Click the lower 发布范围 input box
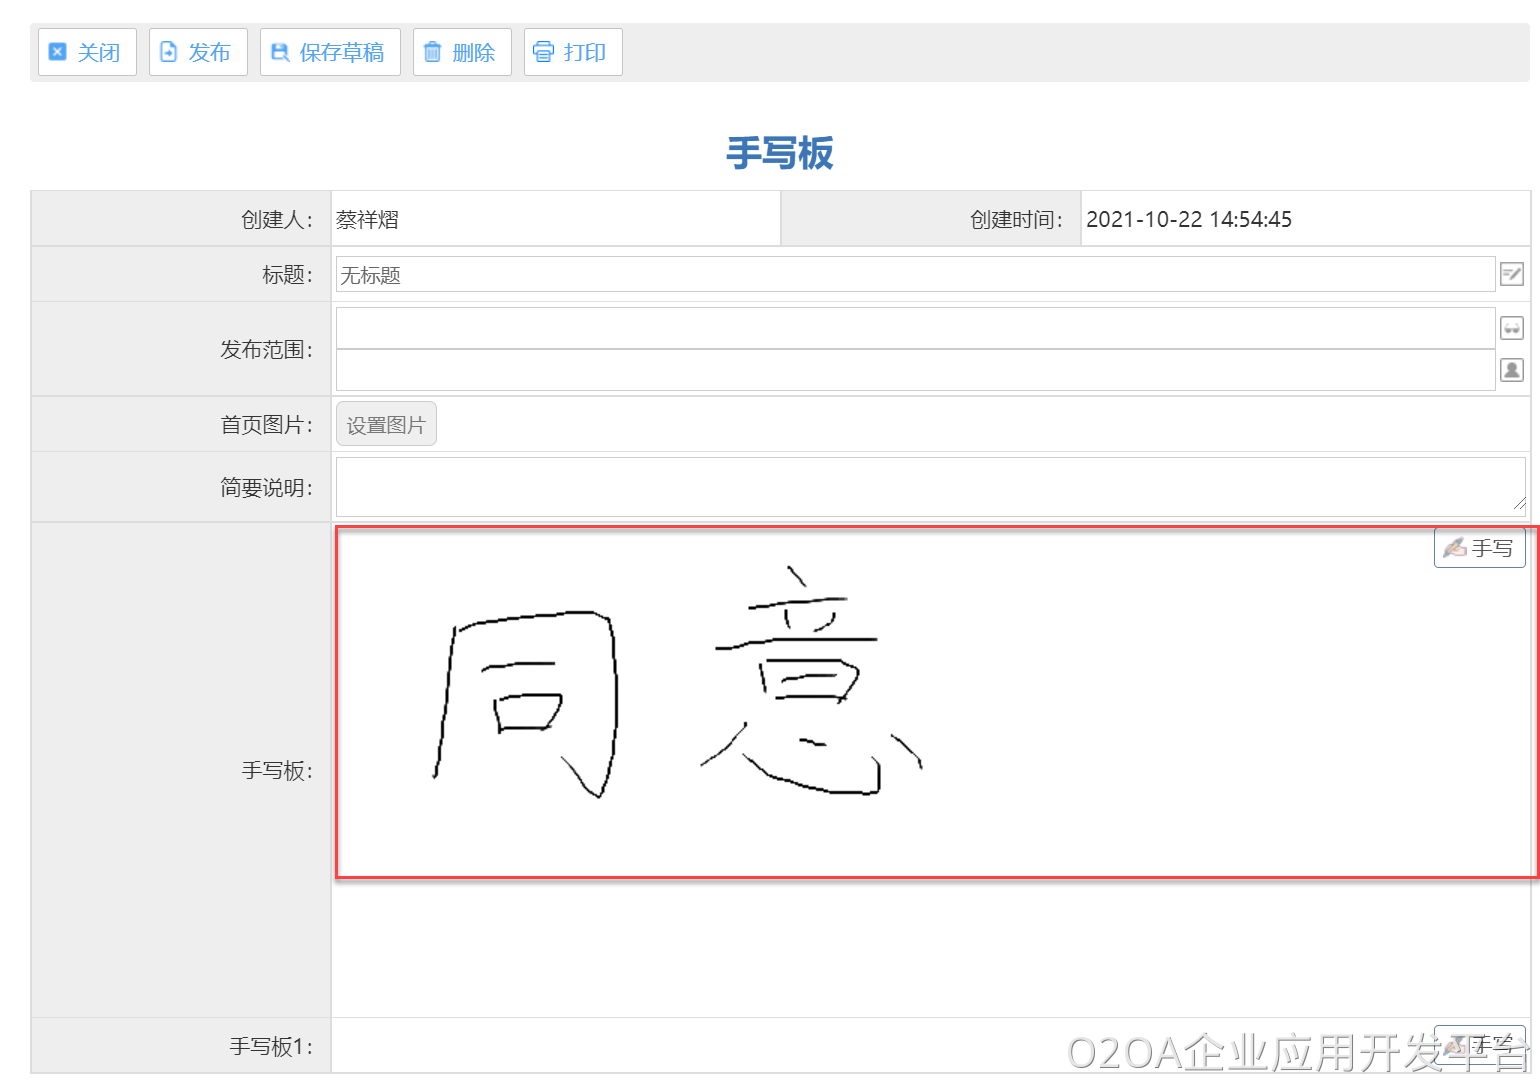 click(914, 370)
